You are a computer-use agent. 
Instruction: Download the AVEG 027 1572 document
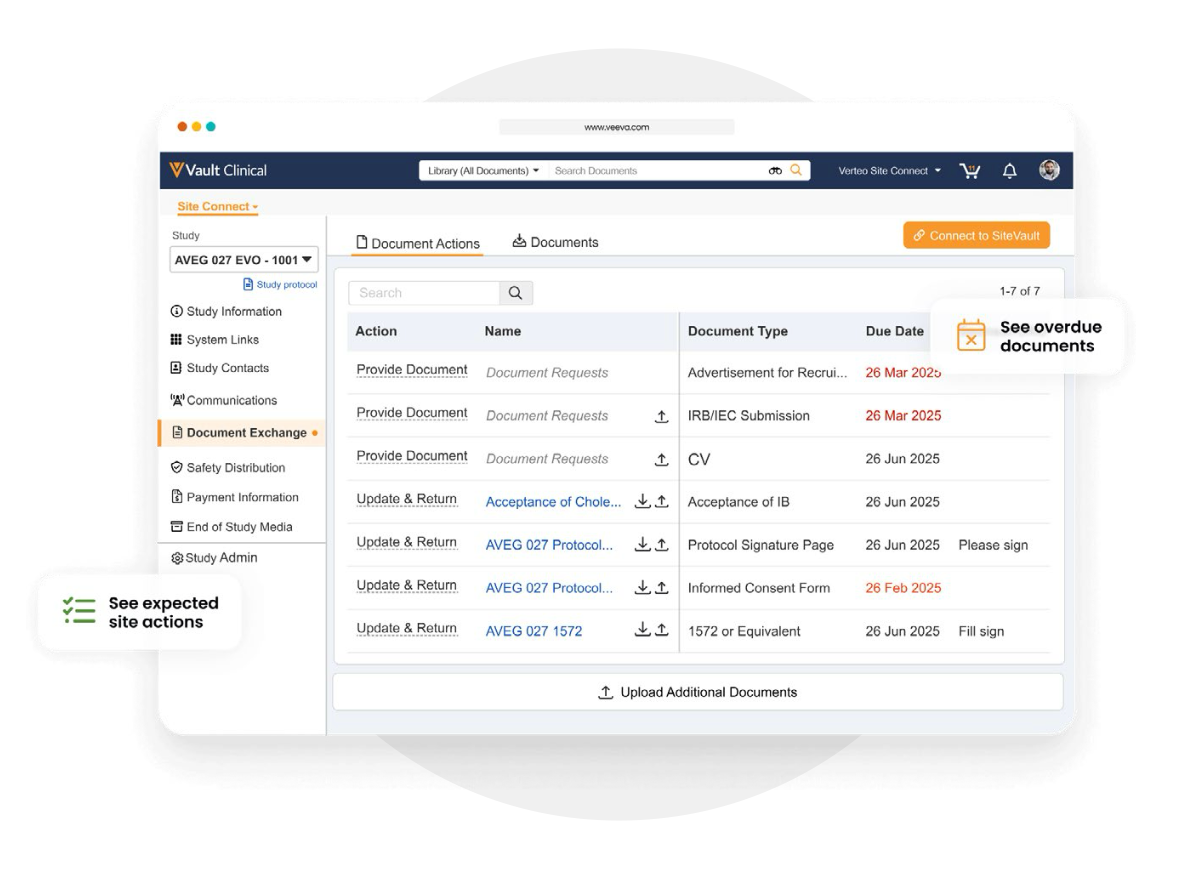pyautogui.click(x=642, y=630)
